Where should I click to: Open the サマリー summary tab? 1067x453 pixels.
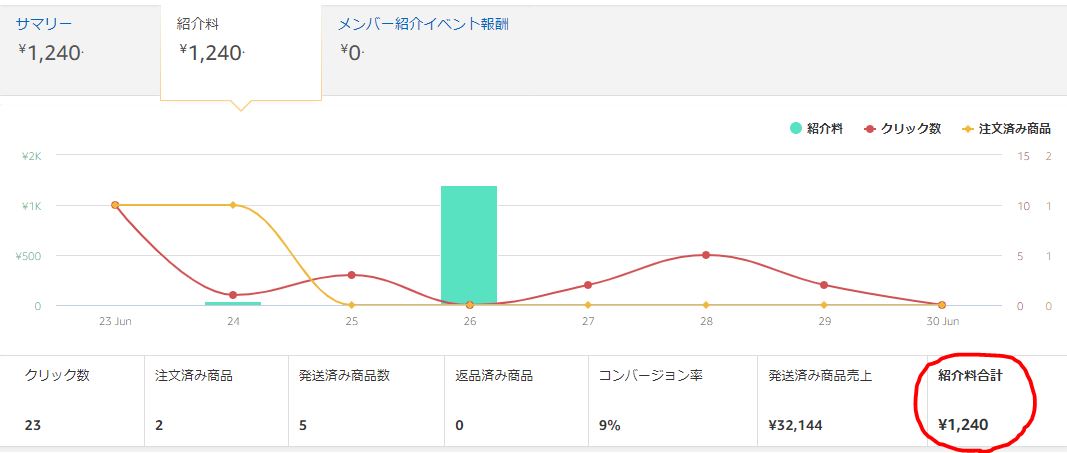(44, 23)
